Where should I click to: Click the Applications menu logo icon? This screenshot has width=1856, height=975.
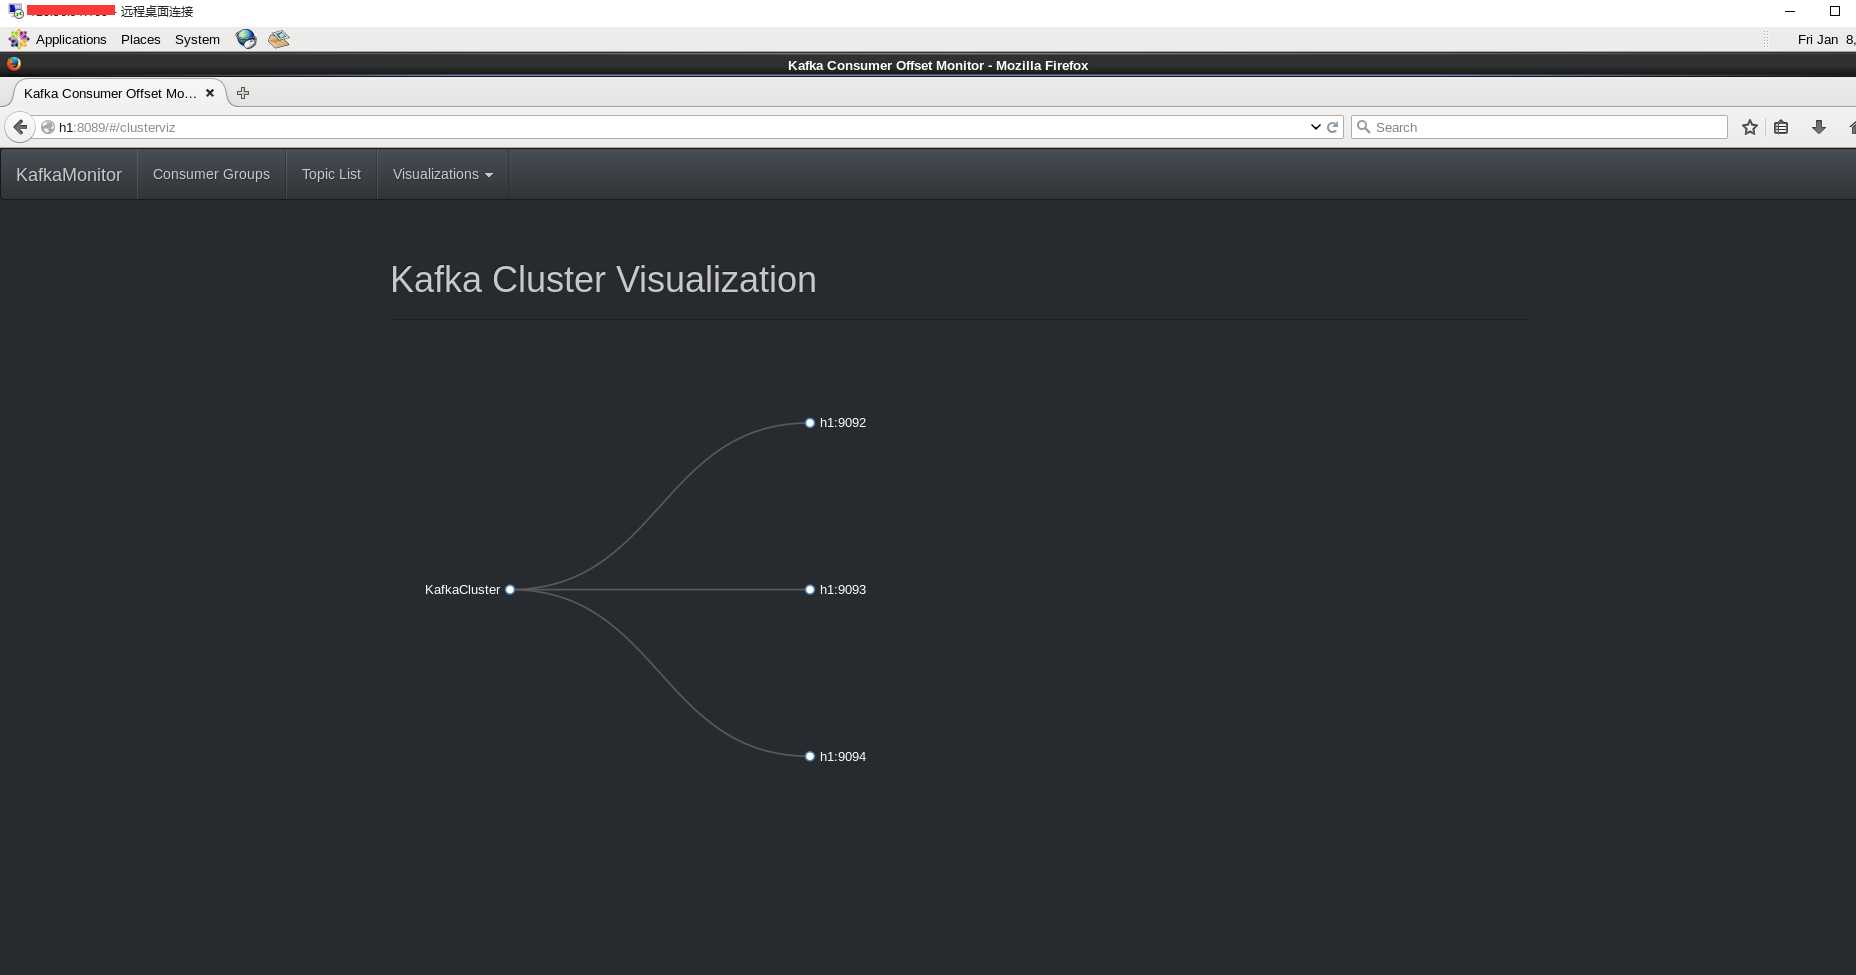click(x=19, y=39)
